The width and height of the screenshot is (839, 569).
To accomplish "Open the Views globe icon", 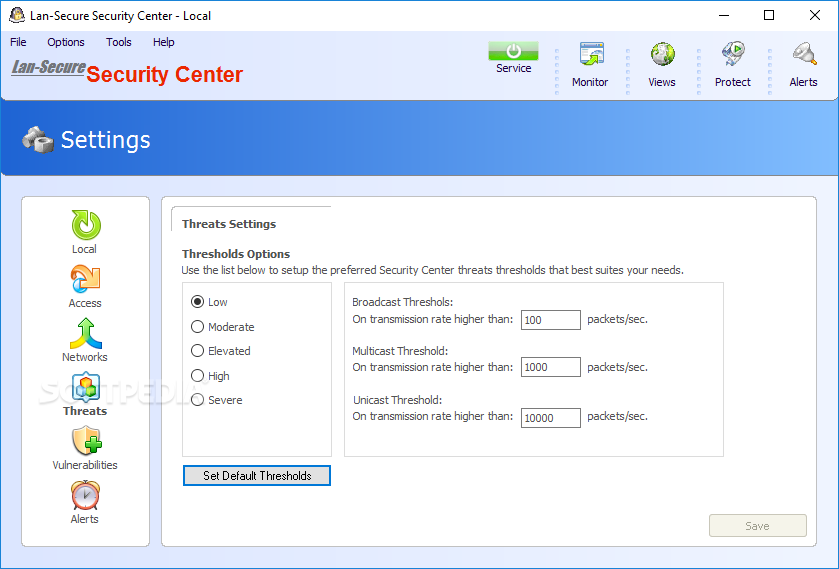I will point(662,54).
